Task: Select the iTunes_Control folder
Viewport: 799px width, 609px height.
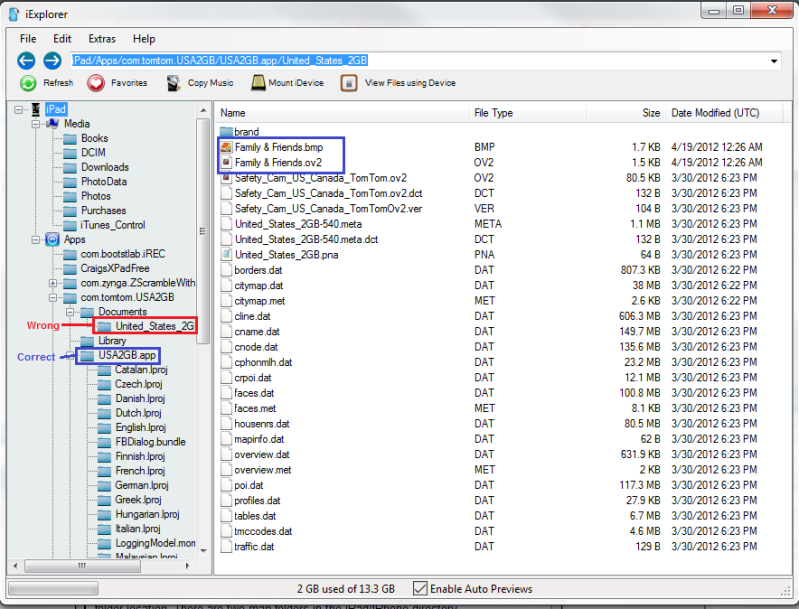Action: [113, 225]
